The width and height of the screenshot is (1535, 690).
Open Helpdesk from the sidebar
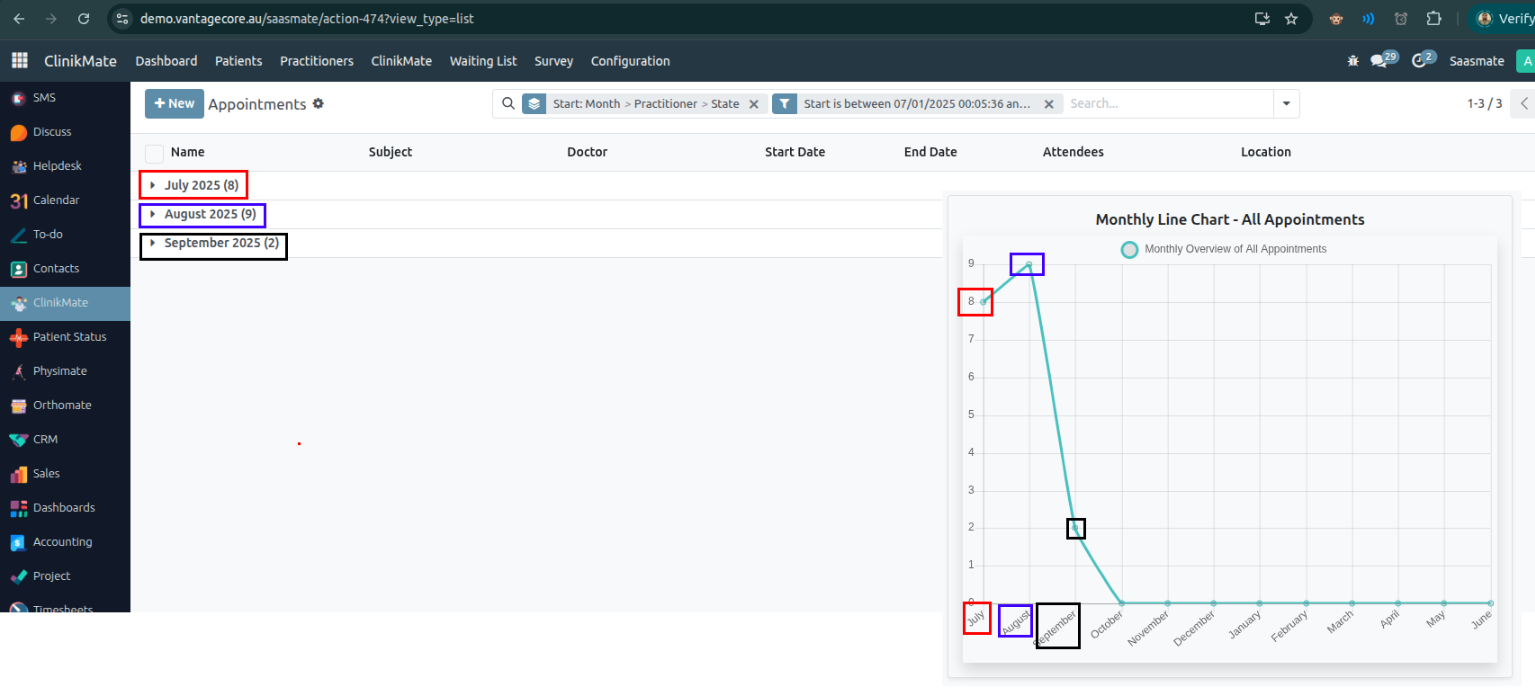(57, 166)
